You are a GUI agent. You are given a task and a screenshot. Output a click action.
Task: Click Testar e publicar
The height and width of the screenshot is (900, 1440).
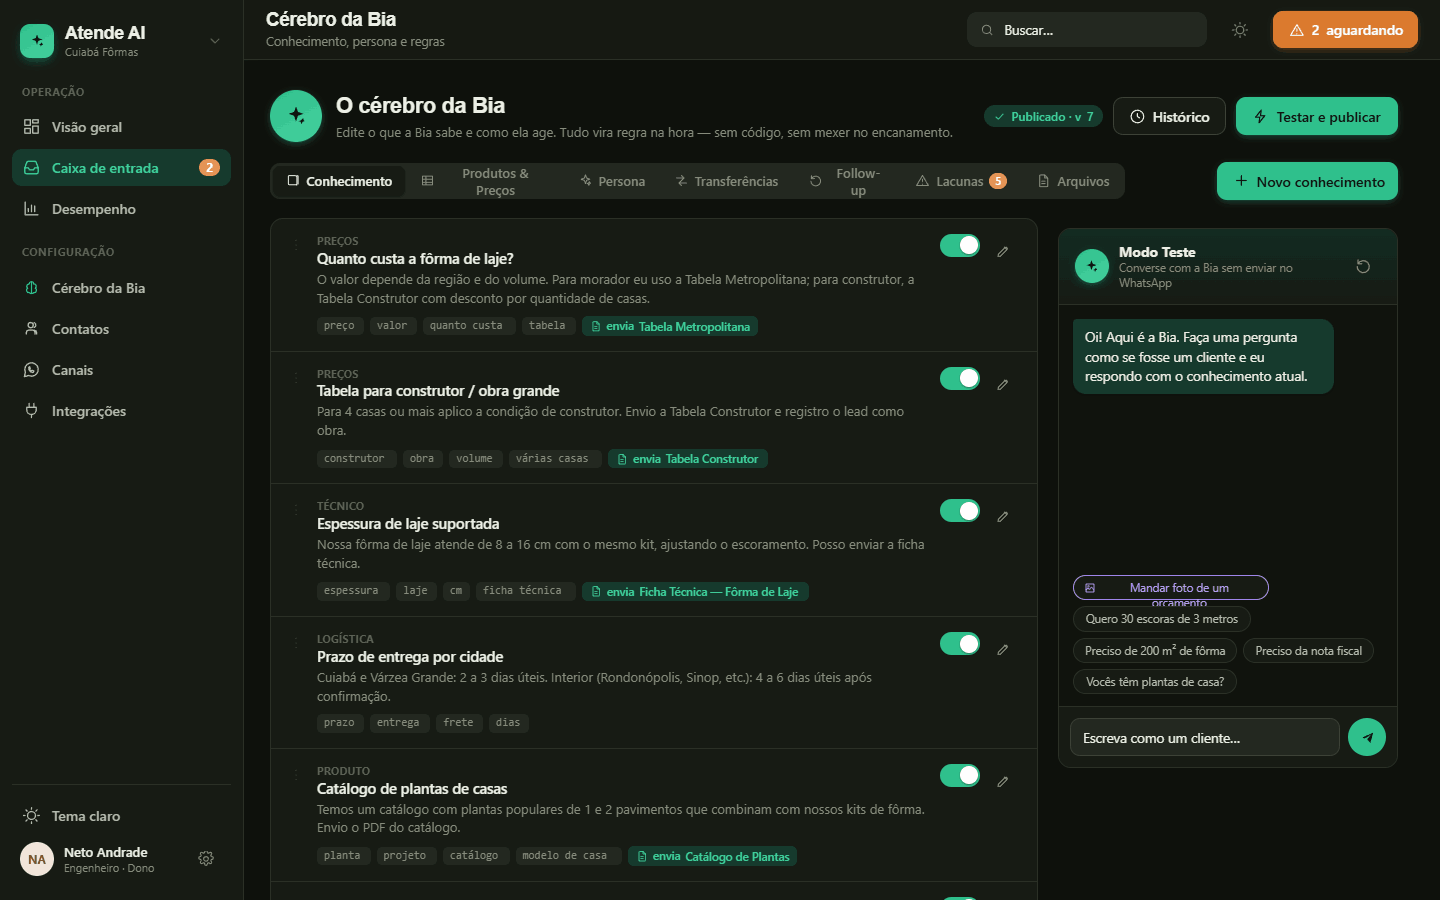click(x=1317, y=117)
